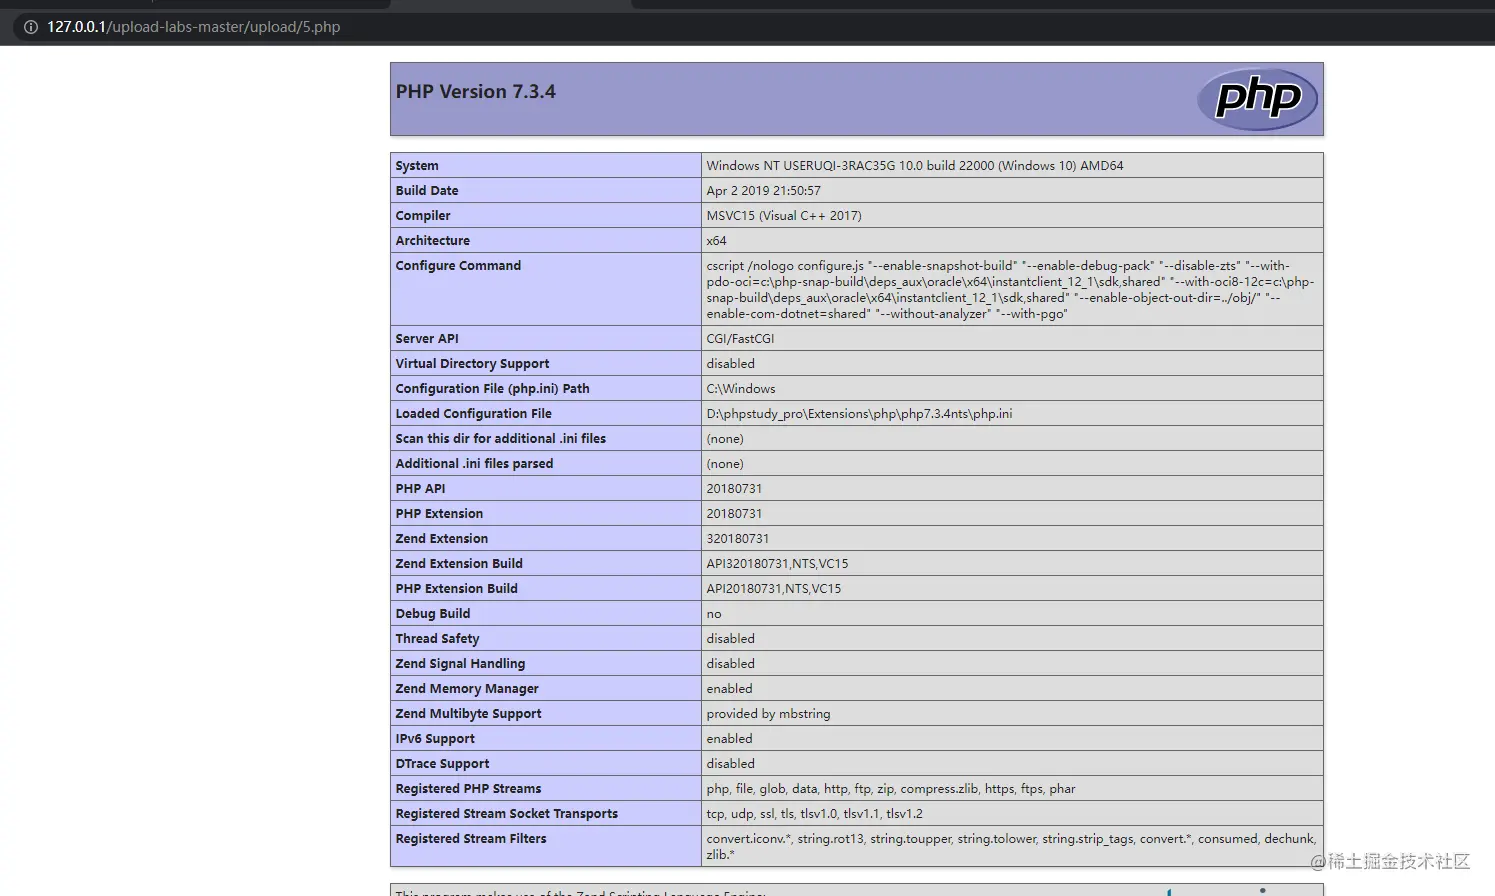Select the "PHP API" label
Screen dimensions: 1495x896
(x=420, y=489)
